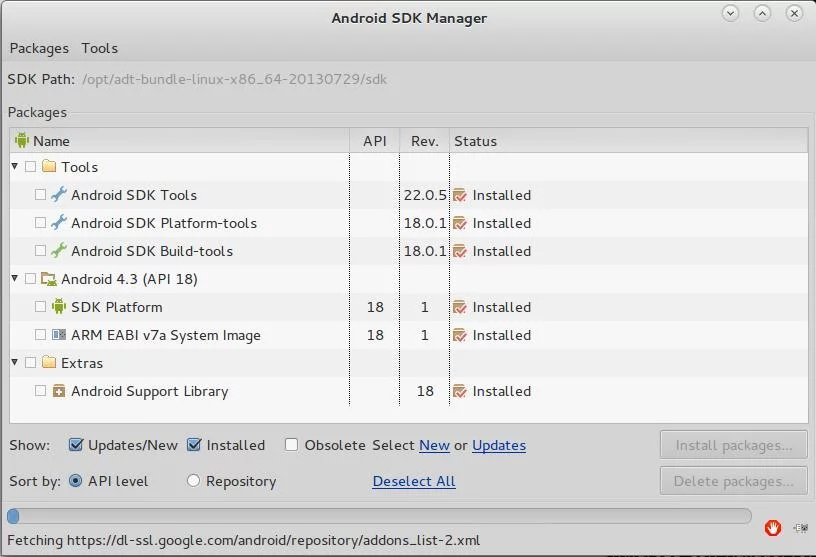Collapse the Extras folder group
The height and width of the screenshot is (557, 816).
point(15,362)
